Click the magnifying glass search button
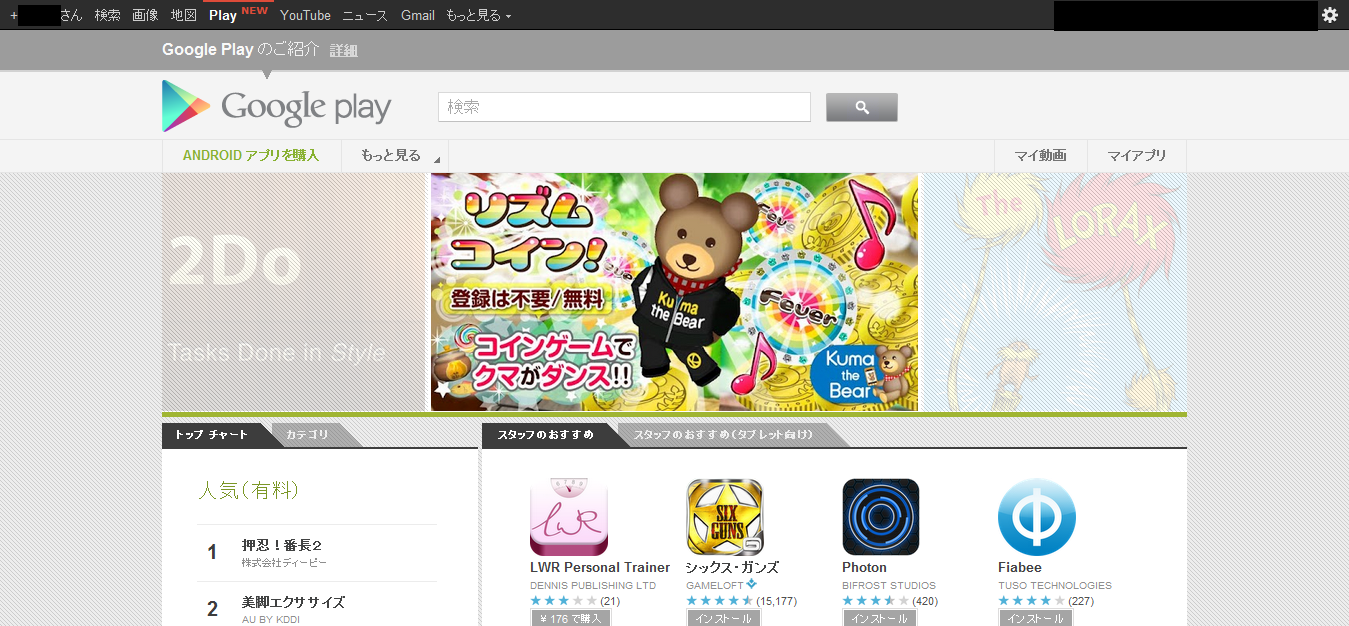Screen dimensions: 1349x626 (x=861, y=107)
